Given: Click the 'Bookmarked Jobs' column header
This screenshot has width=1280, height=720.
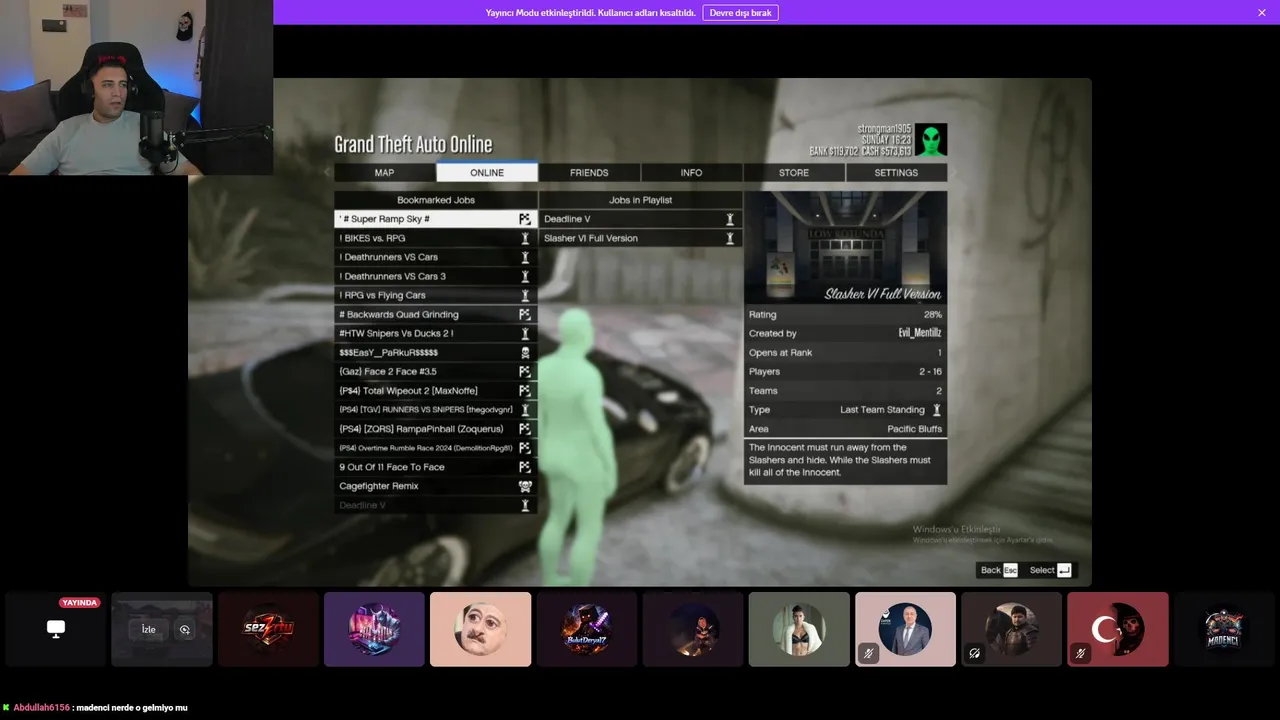Looking at the screenshot, I should point(435,200).
